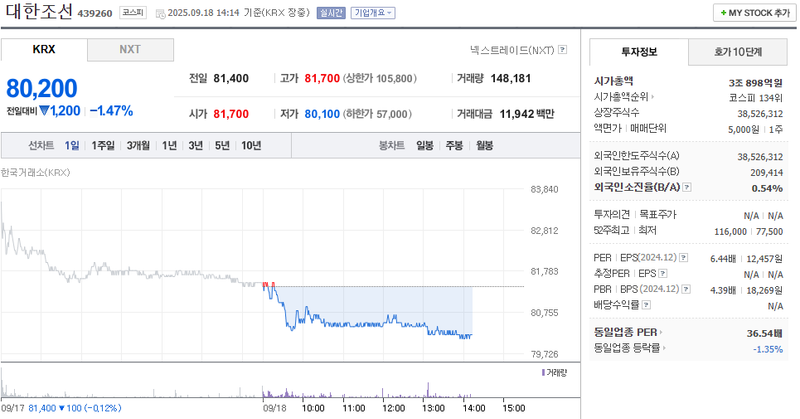Click the stock code 439260
Image resolution: width=800 pixels, height=419 pixels.
95,13
